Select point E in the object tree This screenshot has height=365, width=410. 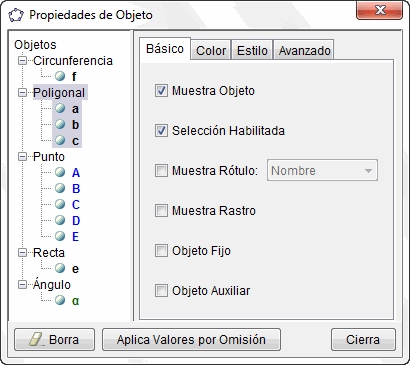click(75, 237)
